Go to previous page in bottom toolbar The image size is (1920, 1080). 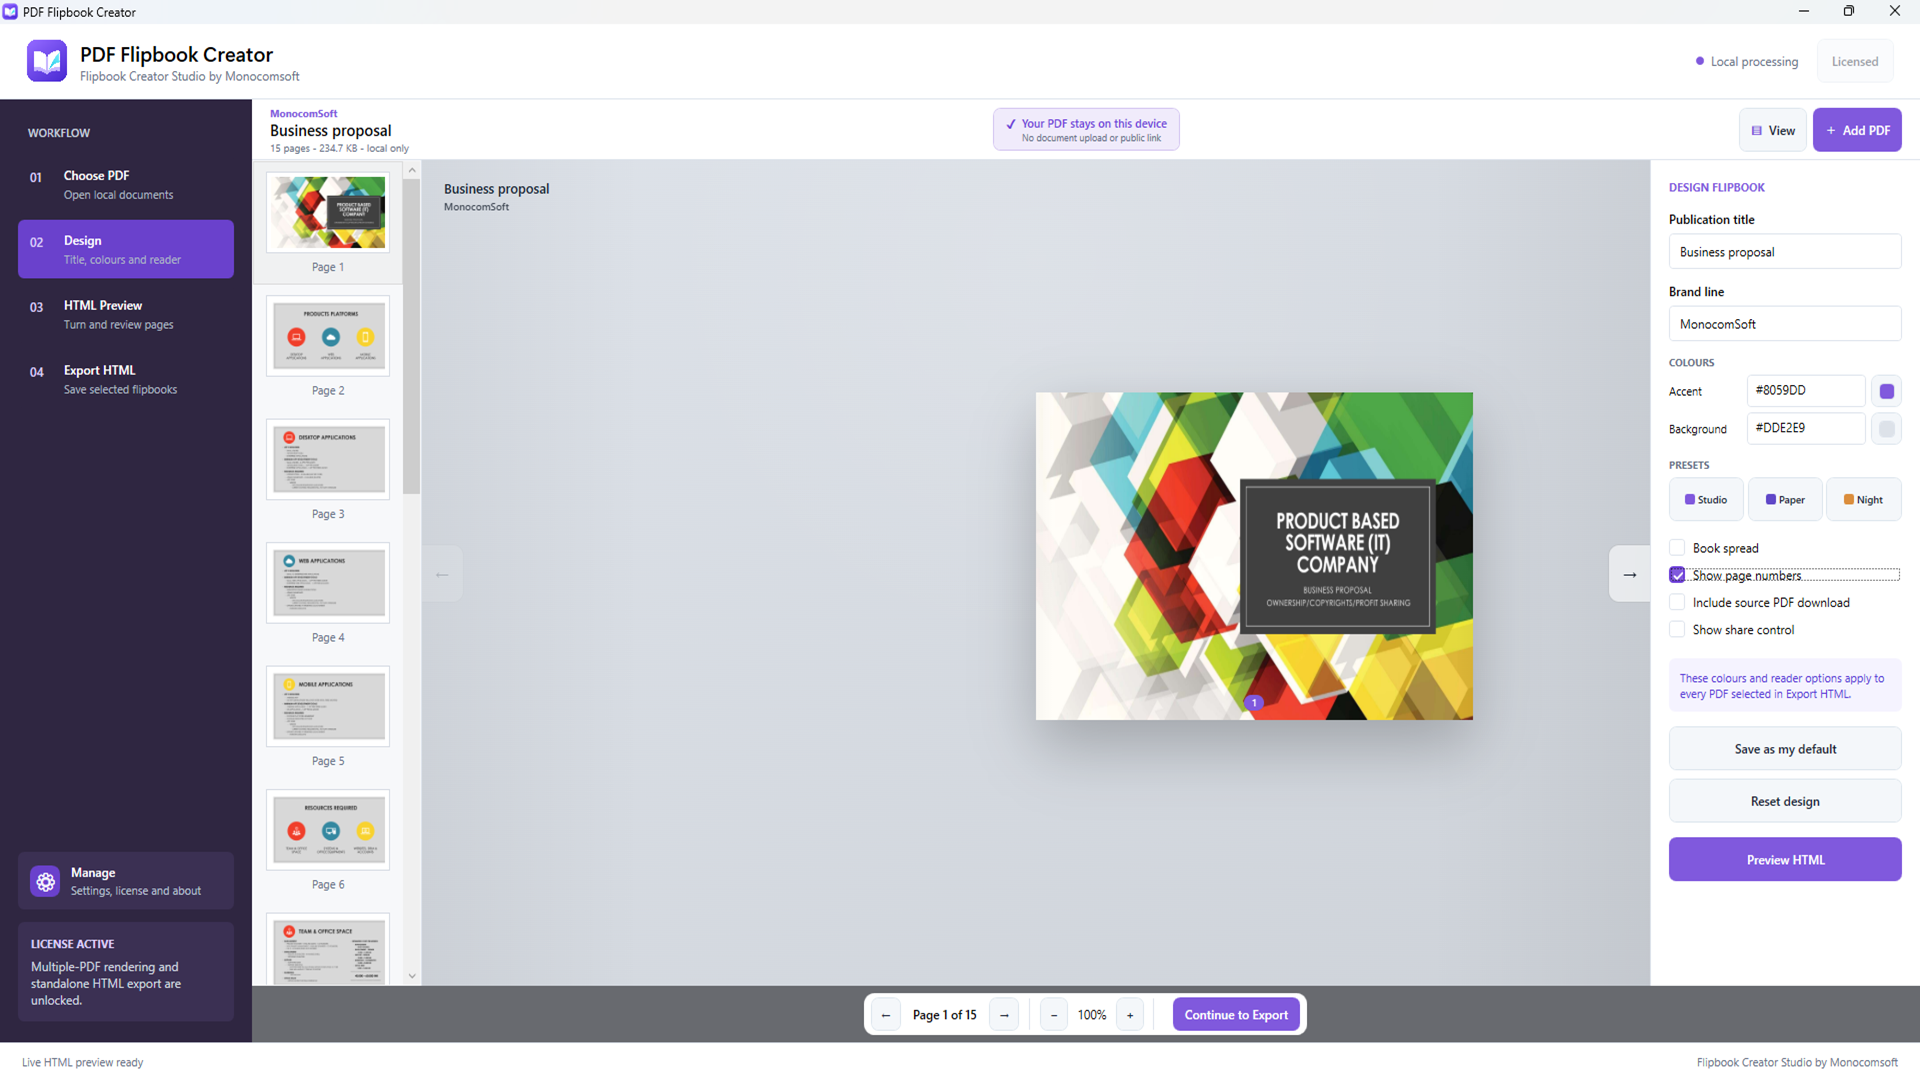click(885, 1015)
